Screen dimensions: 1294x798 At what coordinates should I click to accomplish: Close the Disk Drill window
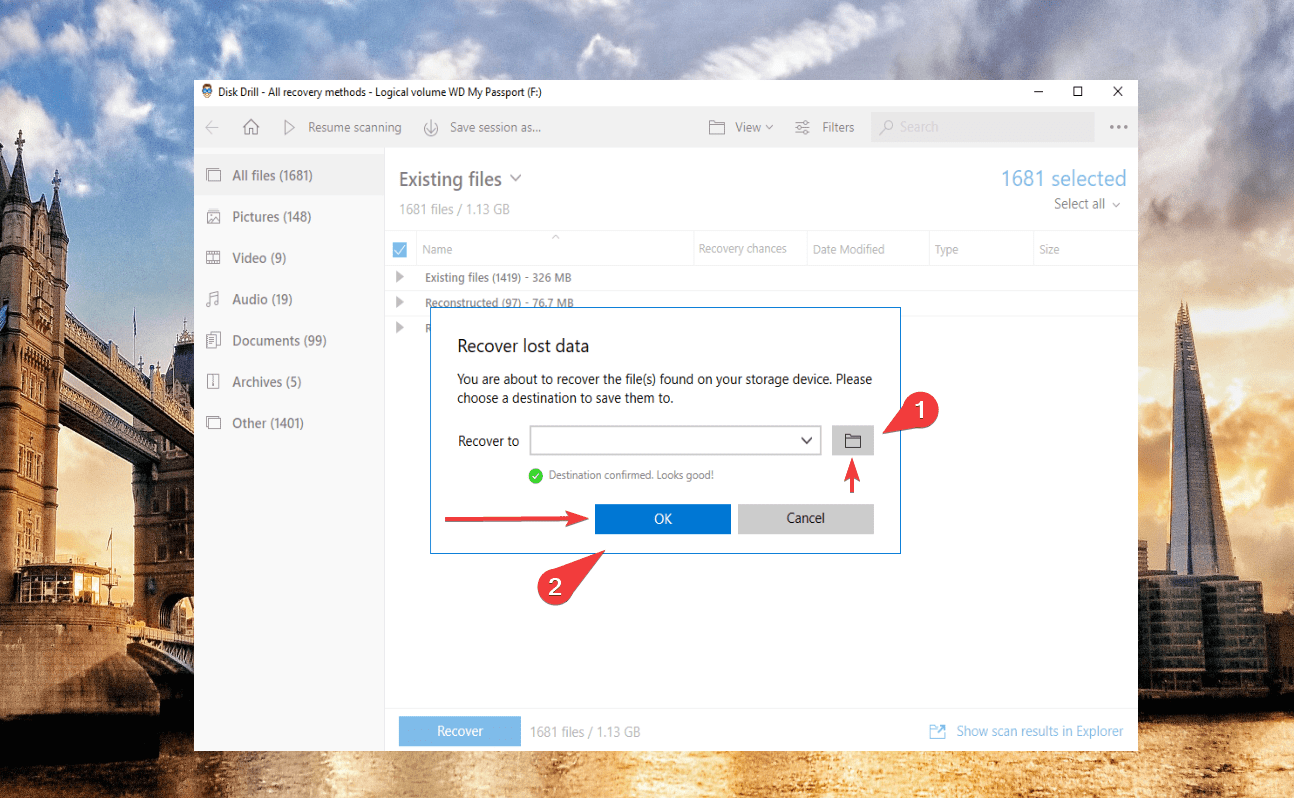(1118, 91)
